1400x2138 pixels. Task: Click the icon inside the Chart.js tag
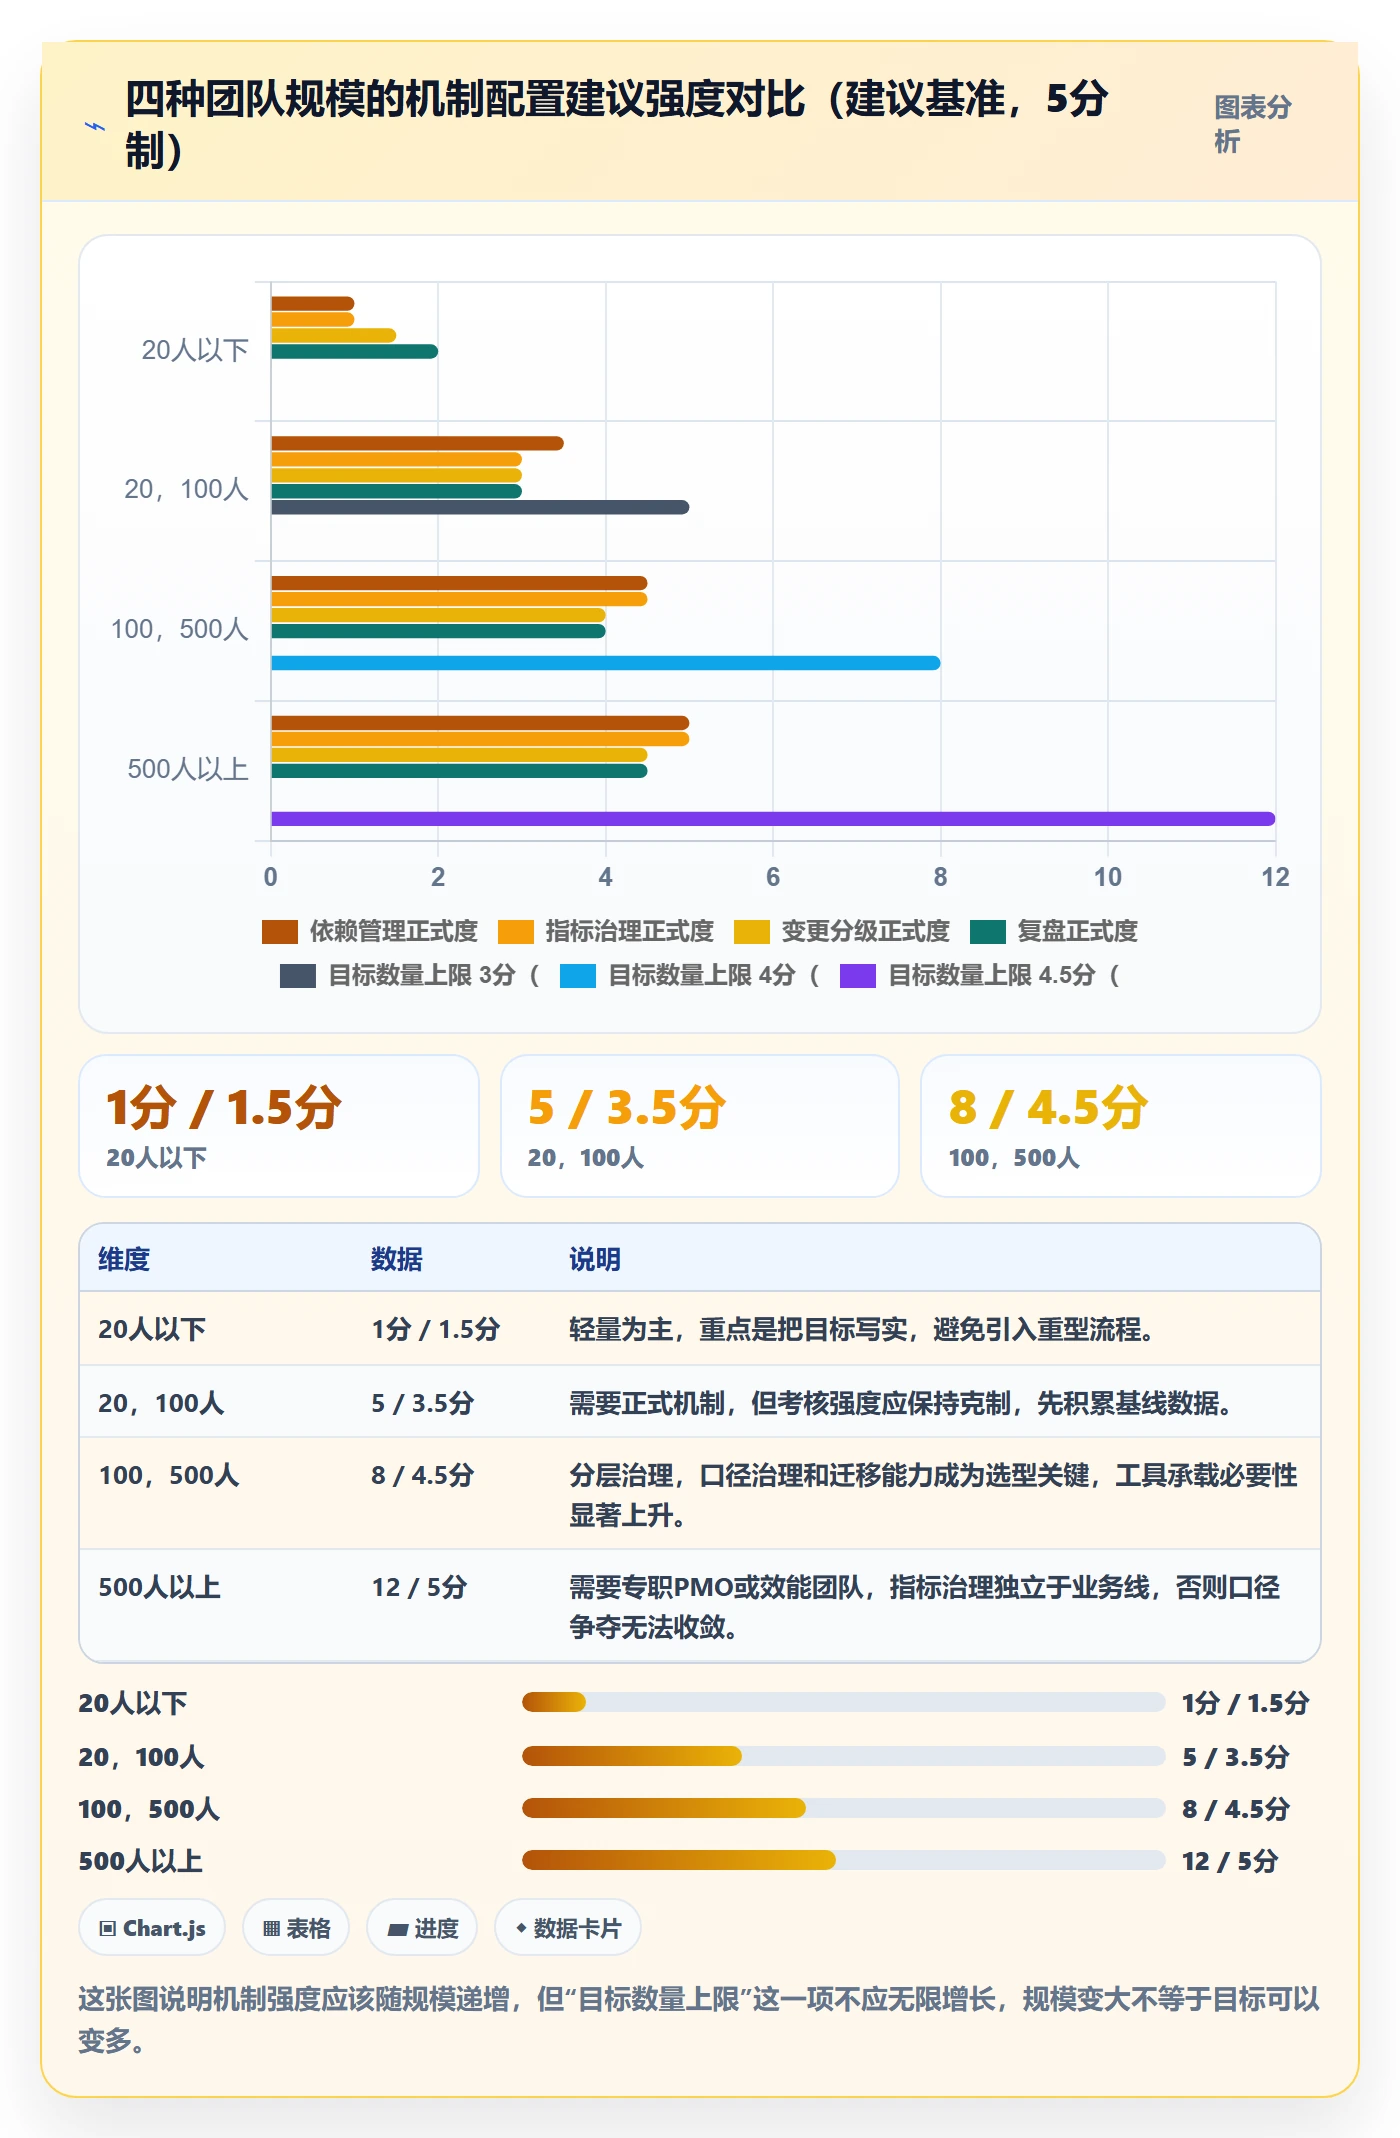(108, 1929)
